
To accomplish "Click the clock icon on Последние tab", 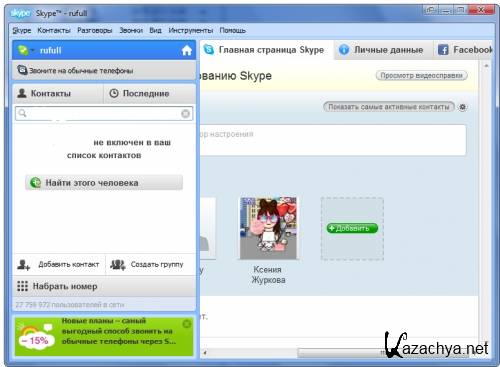I will pyautogui.click(x=114, y=93).
